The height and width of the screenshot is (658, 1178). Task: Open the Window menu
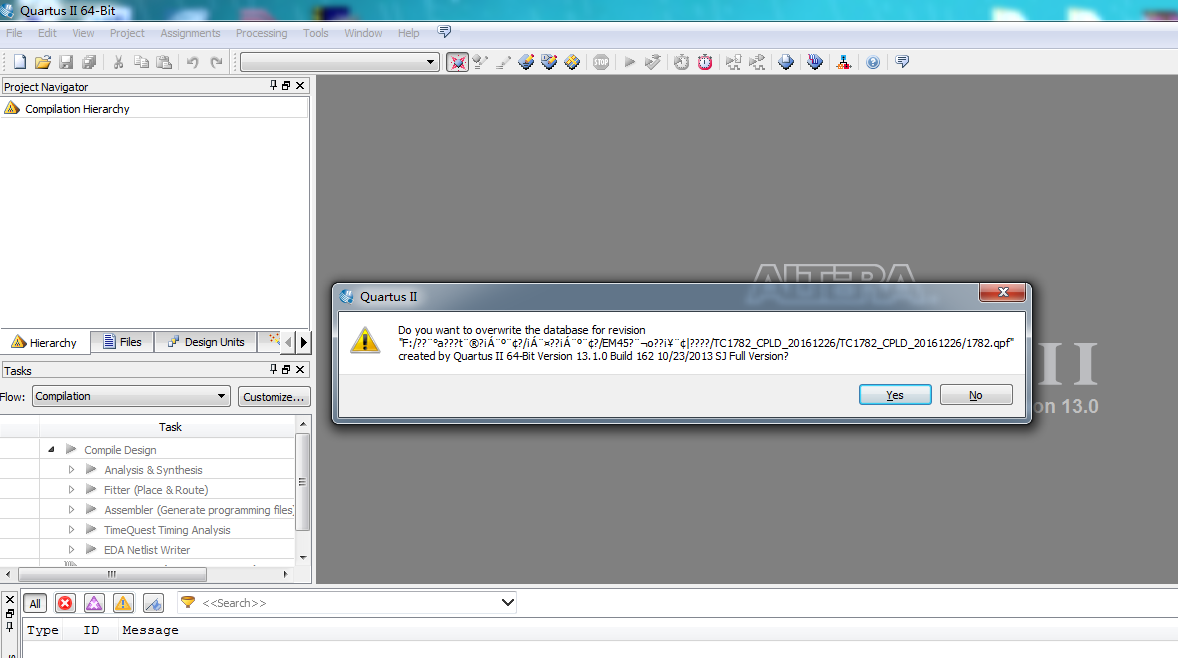pyautogui.click(x=364, y=33)
